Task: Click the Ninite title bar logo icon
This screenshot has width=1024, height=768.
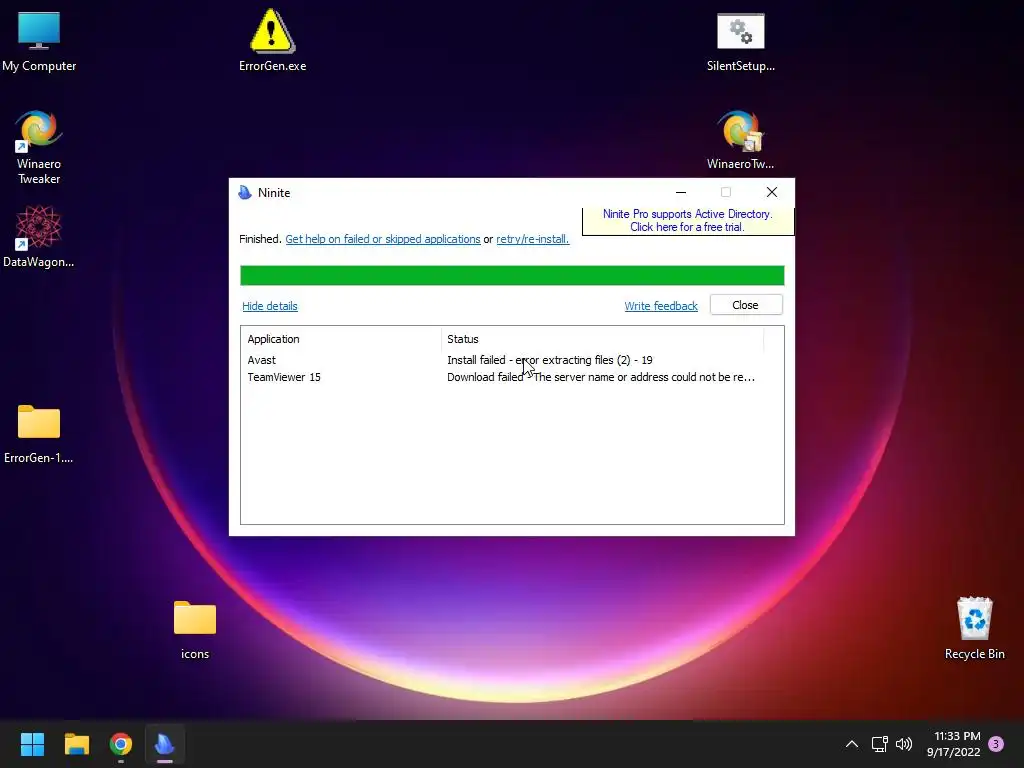Action: [245, 193]
